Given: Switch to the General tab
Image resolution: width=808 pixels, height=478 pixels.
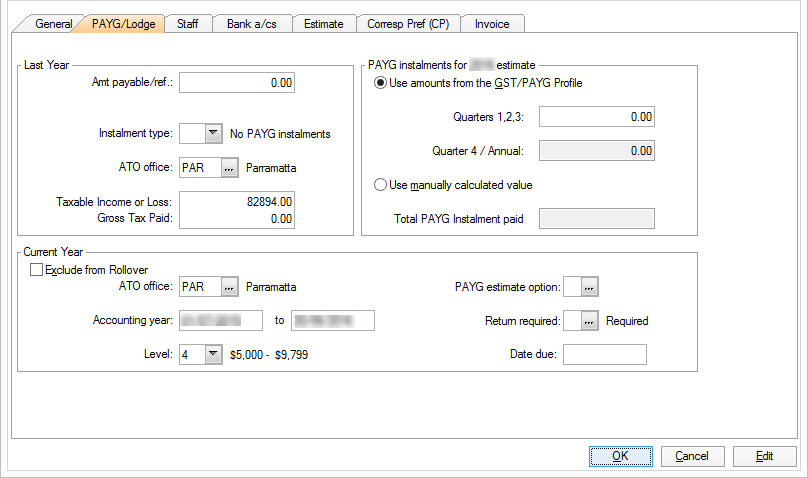Looking at the screenshot, I should pyautogui.click(x=54, y=23).
